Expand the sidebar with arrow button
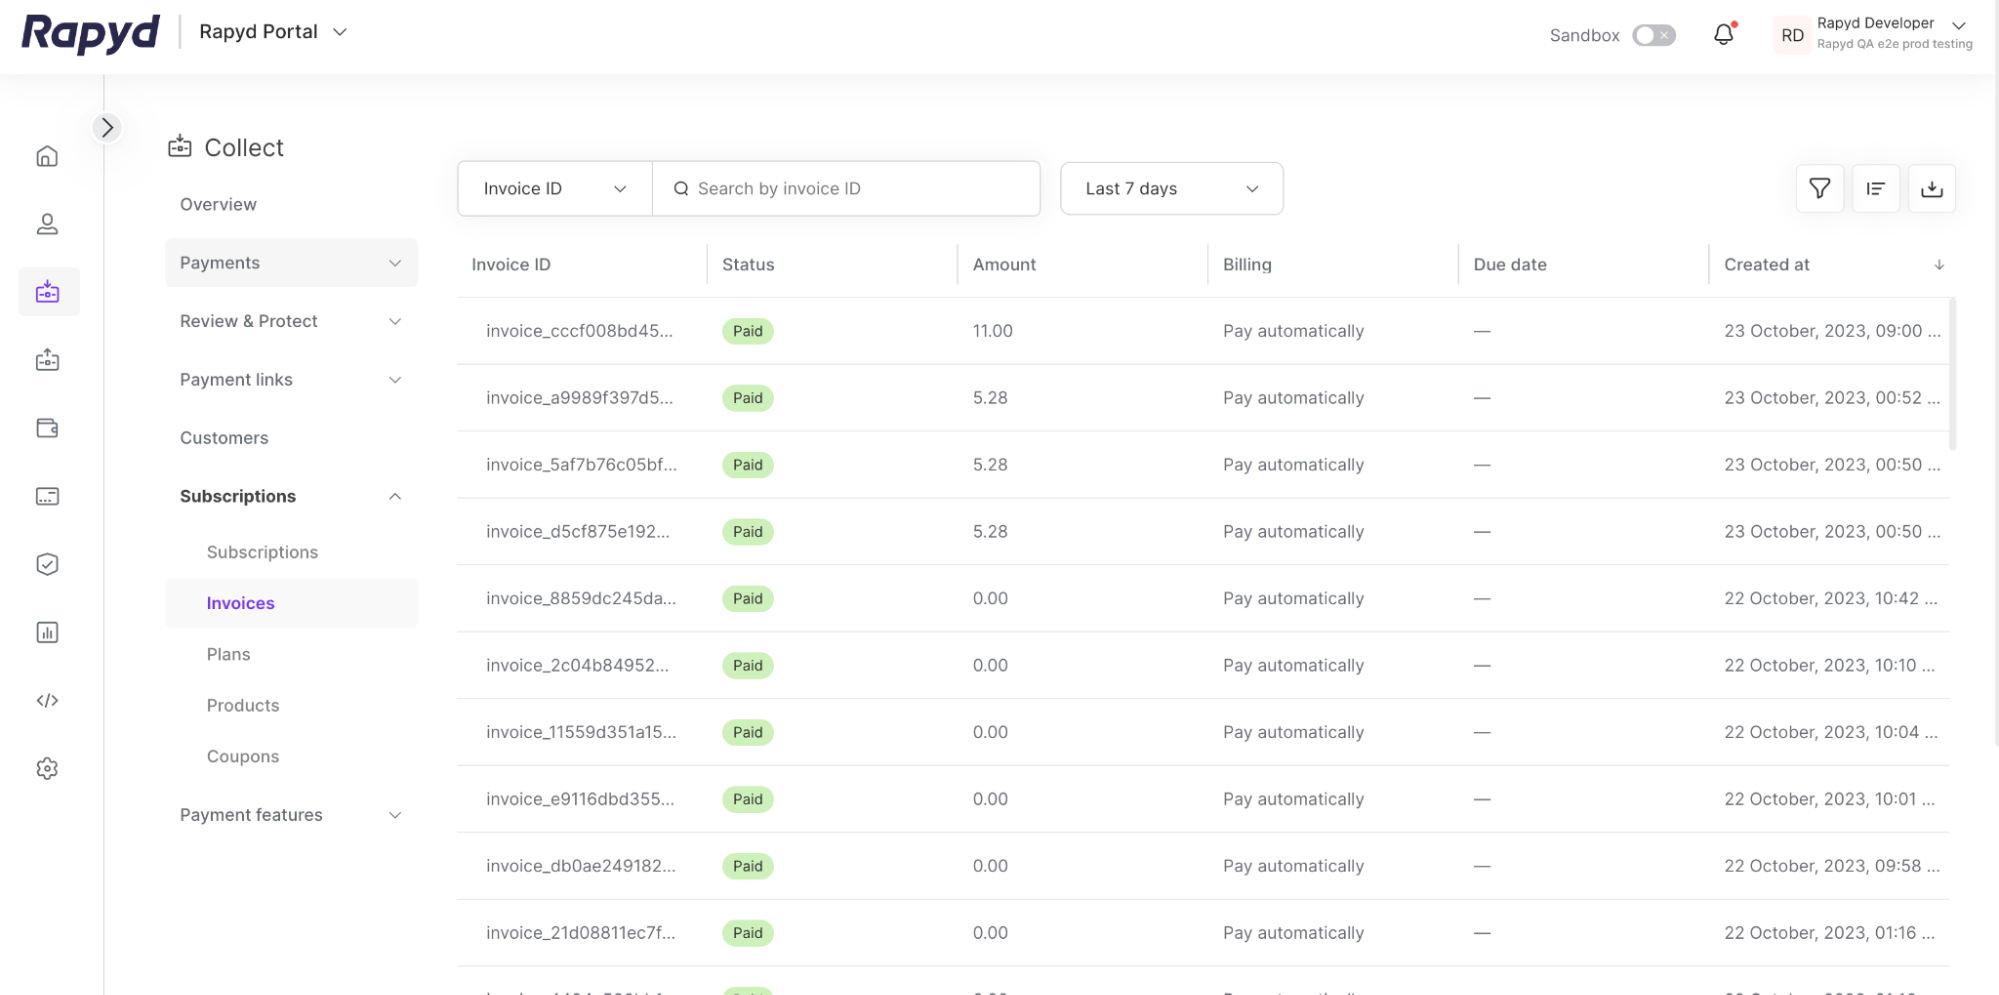The image size is (1999, 995). click(x=107, y=128)
